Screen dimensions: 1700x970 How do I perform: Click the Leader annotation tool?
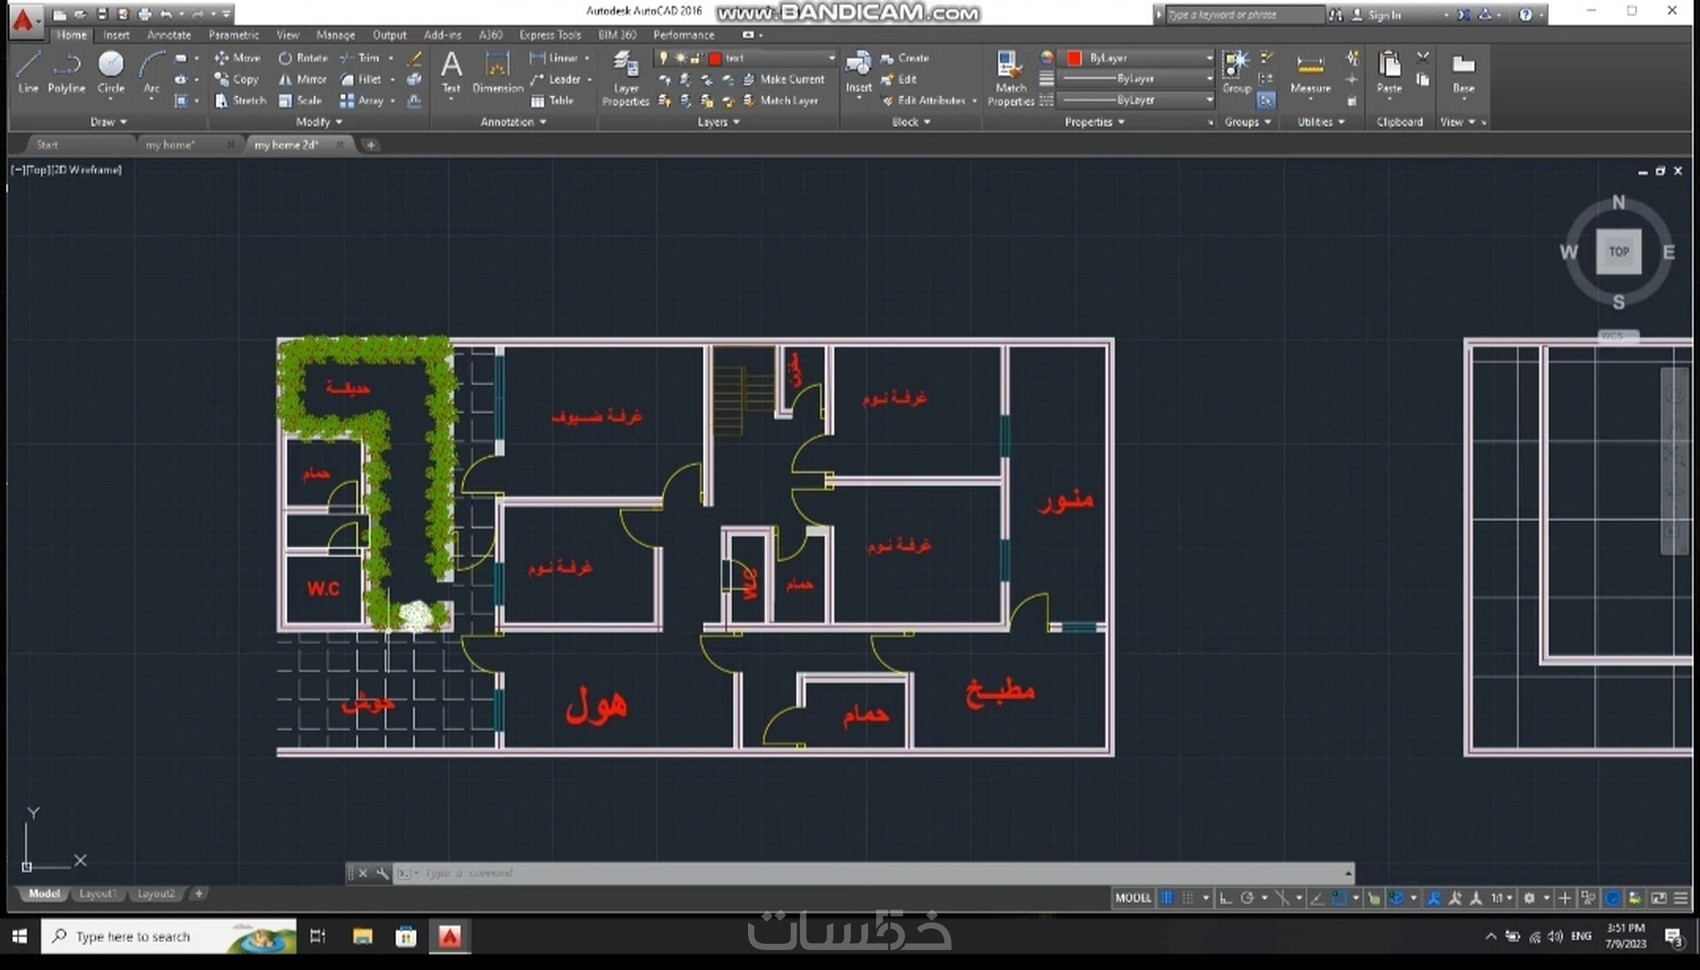[555, 79]
